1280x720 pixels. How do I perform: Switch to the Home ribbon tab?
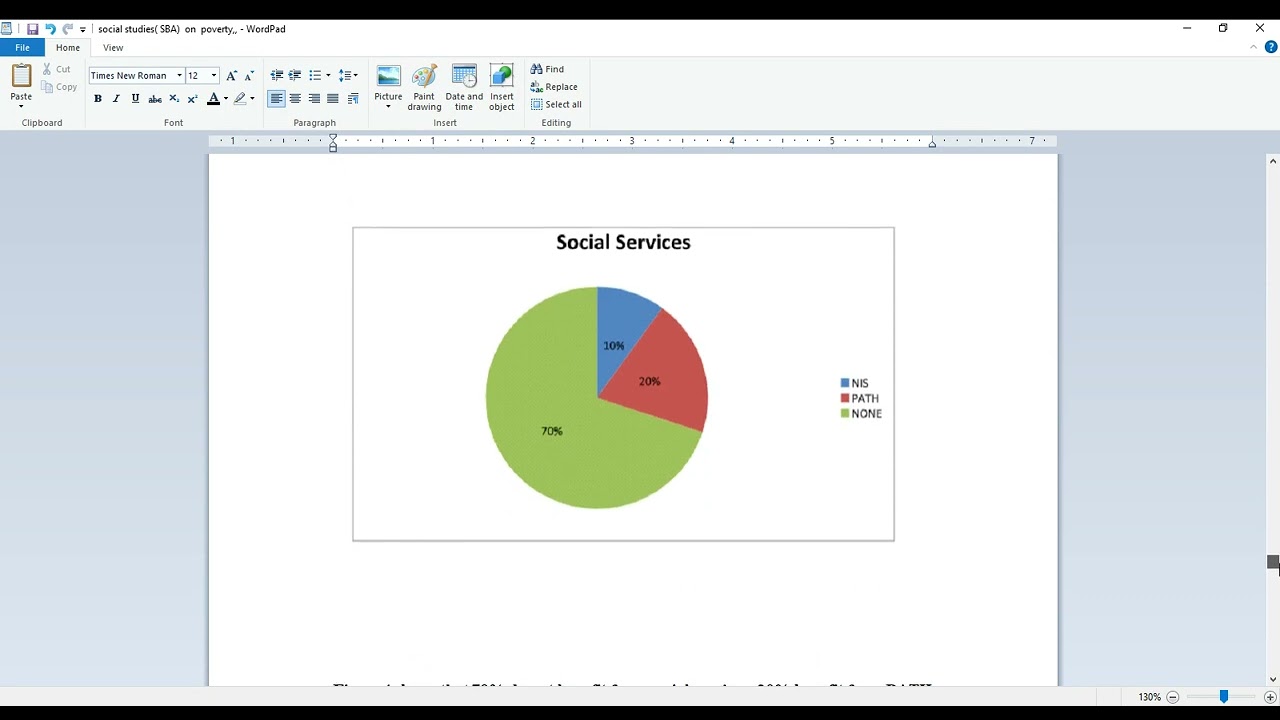tap(68, 48)
